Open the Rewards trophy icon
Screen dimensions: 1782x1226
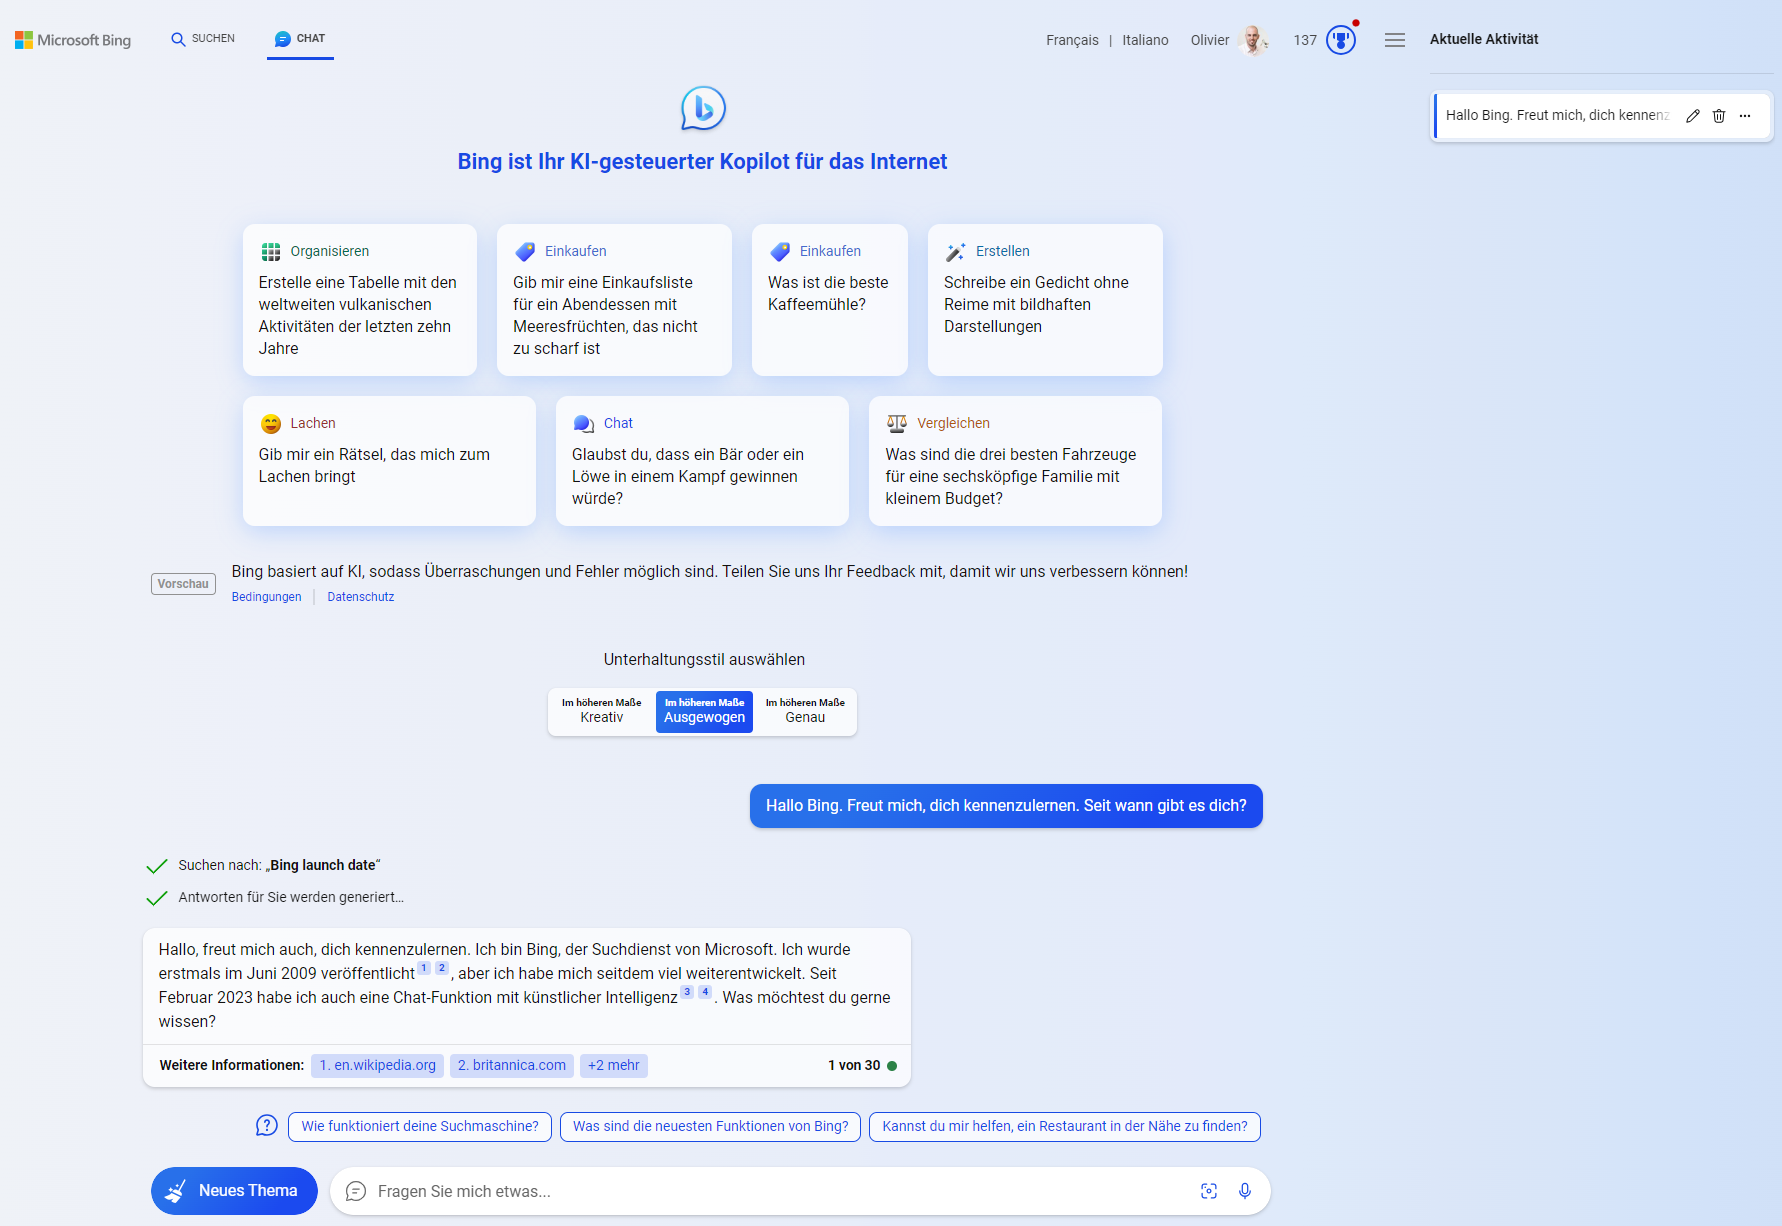[x=1341, y=40]
